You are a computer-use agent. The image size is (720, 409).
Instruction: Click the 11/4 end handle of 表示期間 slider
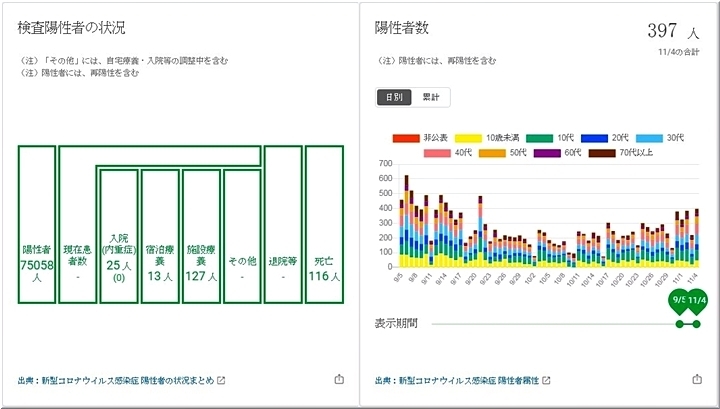click(x=697, y=323)
